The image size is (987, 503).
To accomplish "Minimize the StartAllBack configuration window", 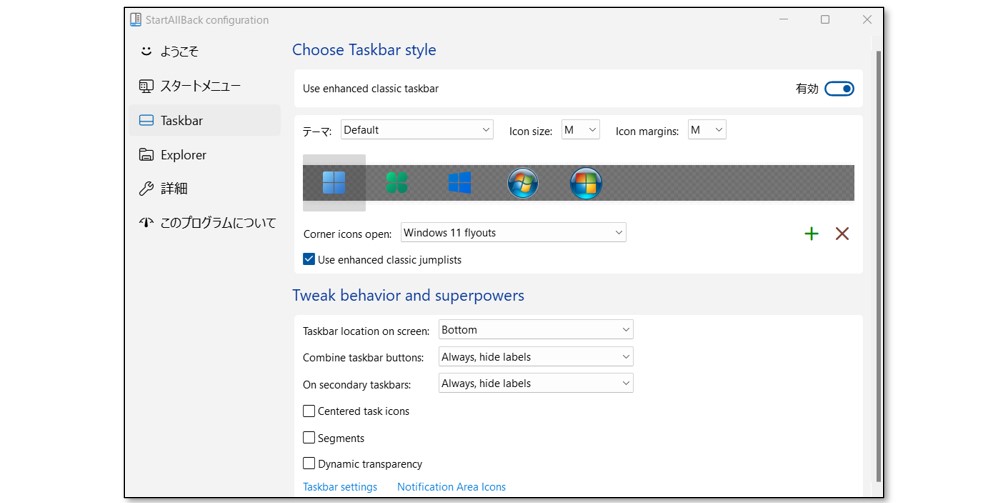I will point(783,20).
